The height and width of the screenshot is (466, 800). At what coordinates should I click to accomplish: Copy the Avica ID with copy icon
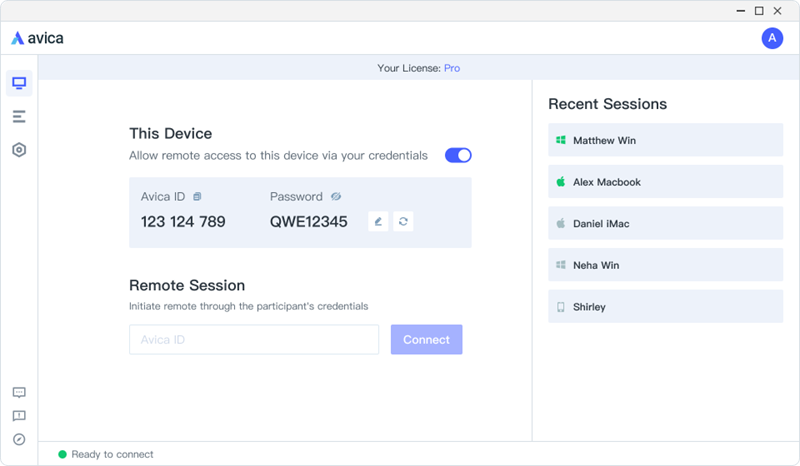pos(197,197)
